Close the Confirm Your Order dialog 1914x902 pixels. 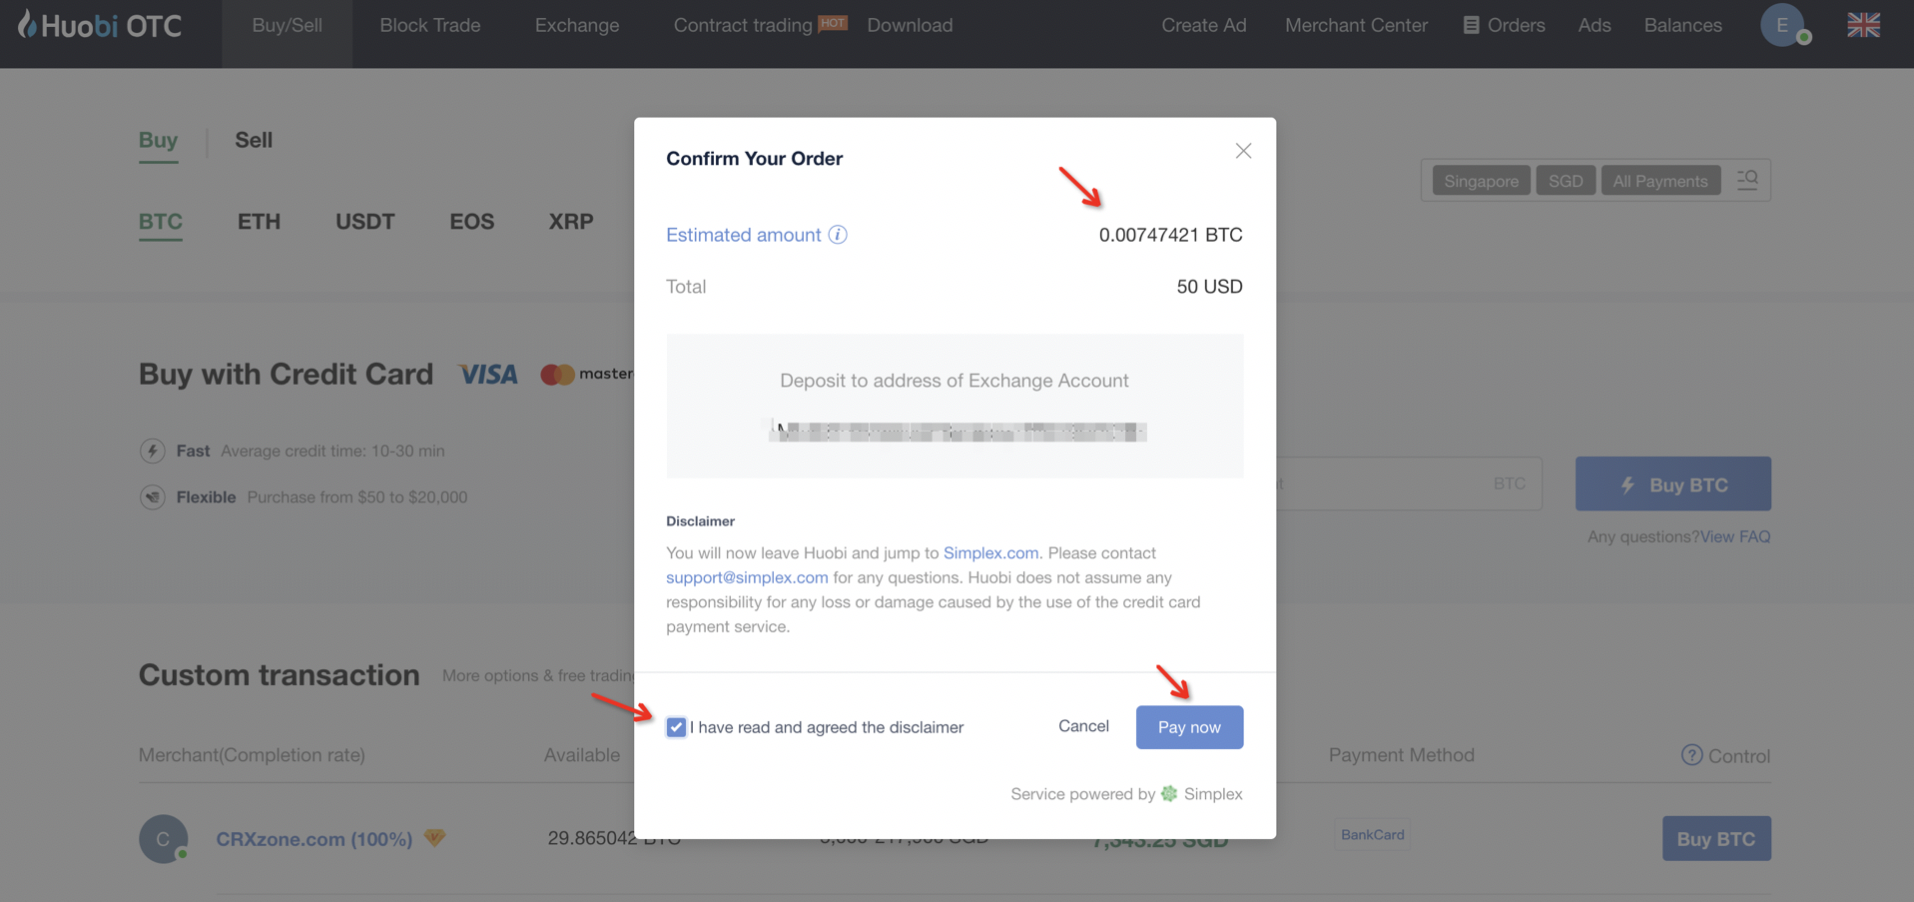point(1243,151)
